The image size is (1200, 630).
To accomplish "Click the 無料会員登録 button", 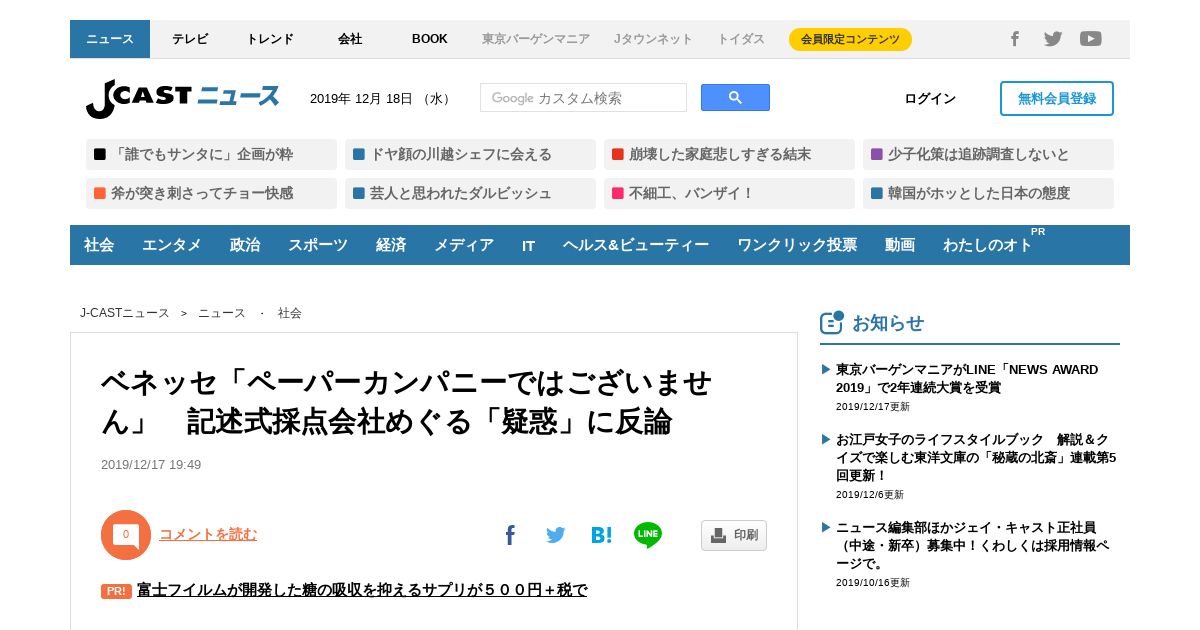I will [1057, 98].
